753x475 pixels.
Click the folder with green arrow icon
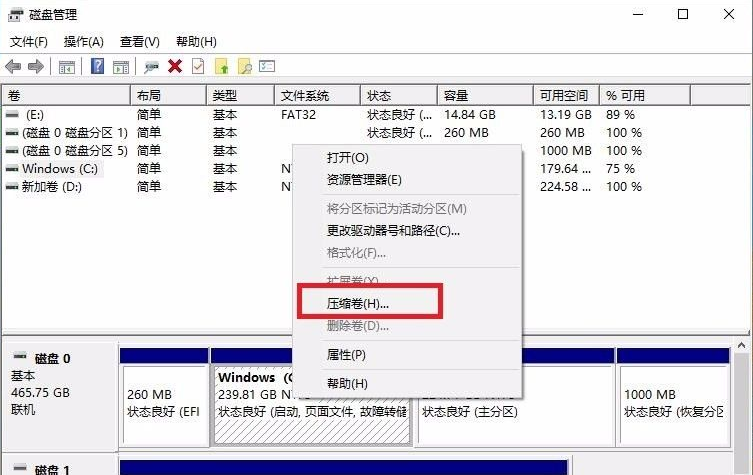pyautogui.click(x=222, y=67)
